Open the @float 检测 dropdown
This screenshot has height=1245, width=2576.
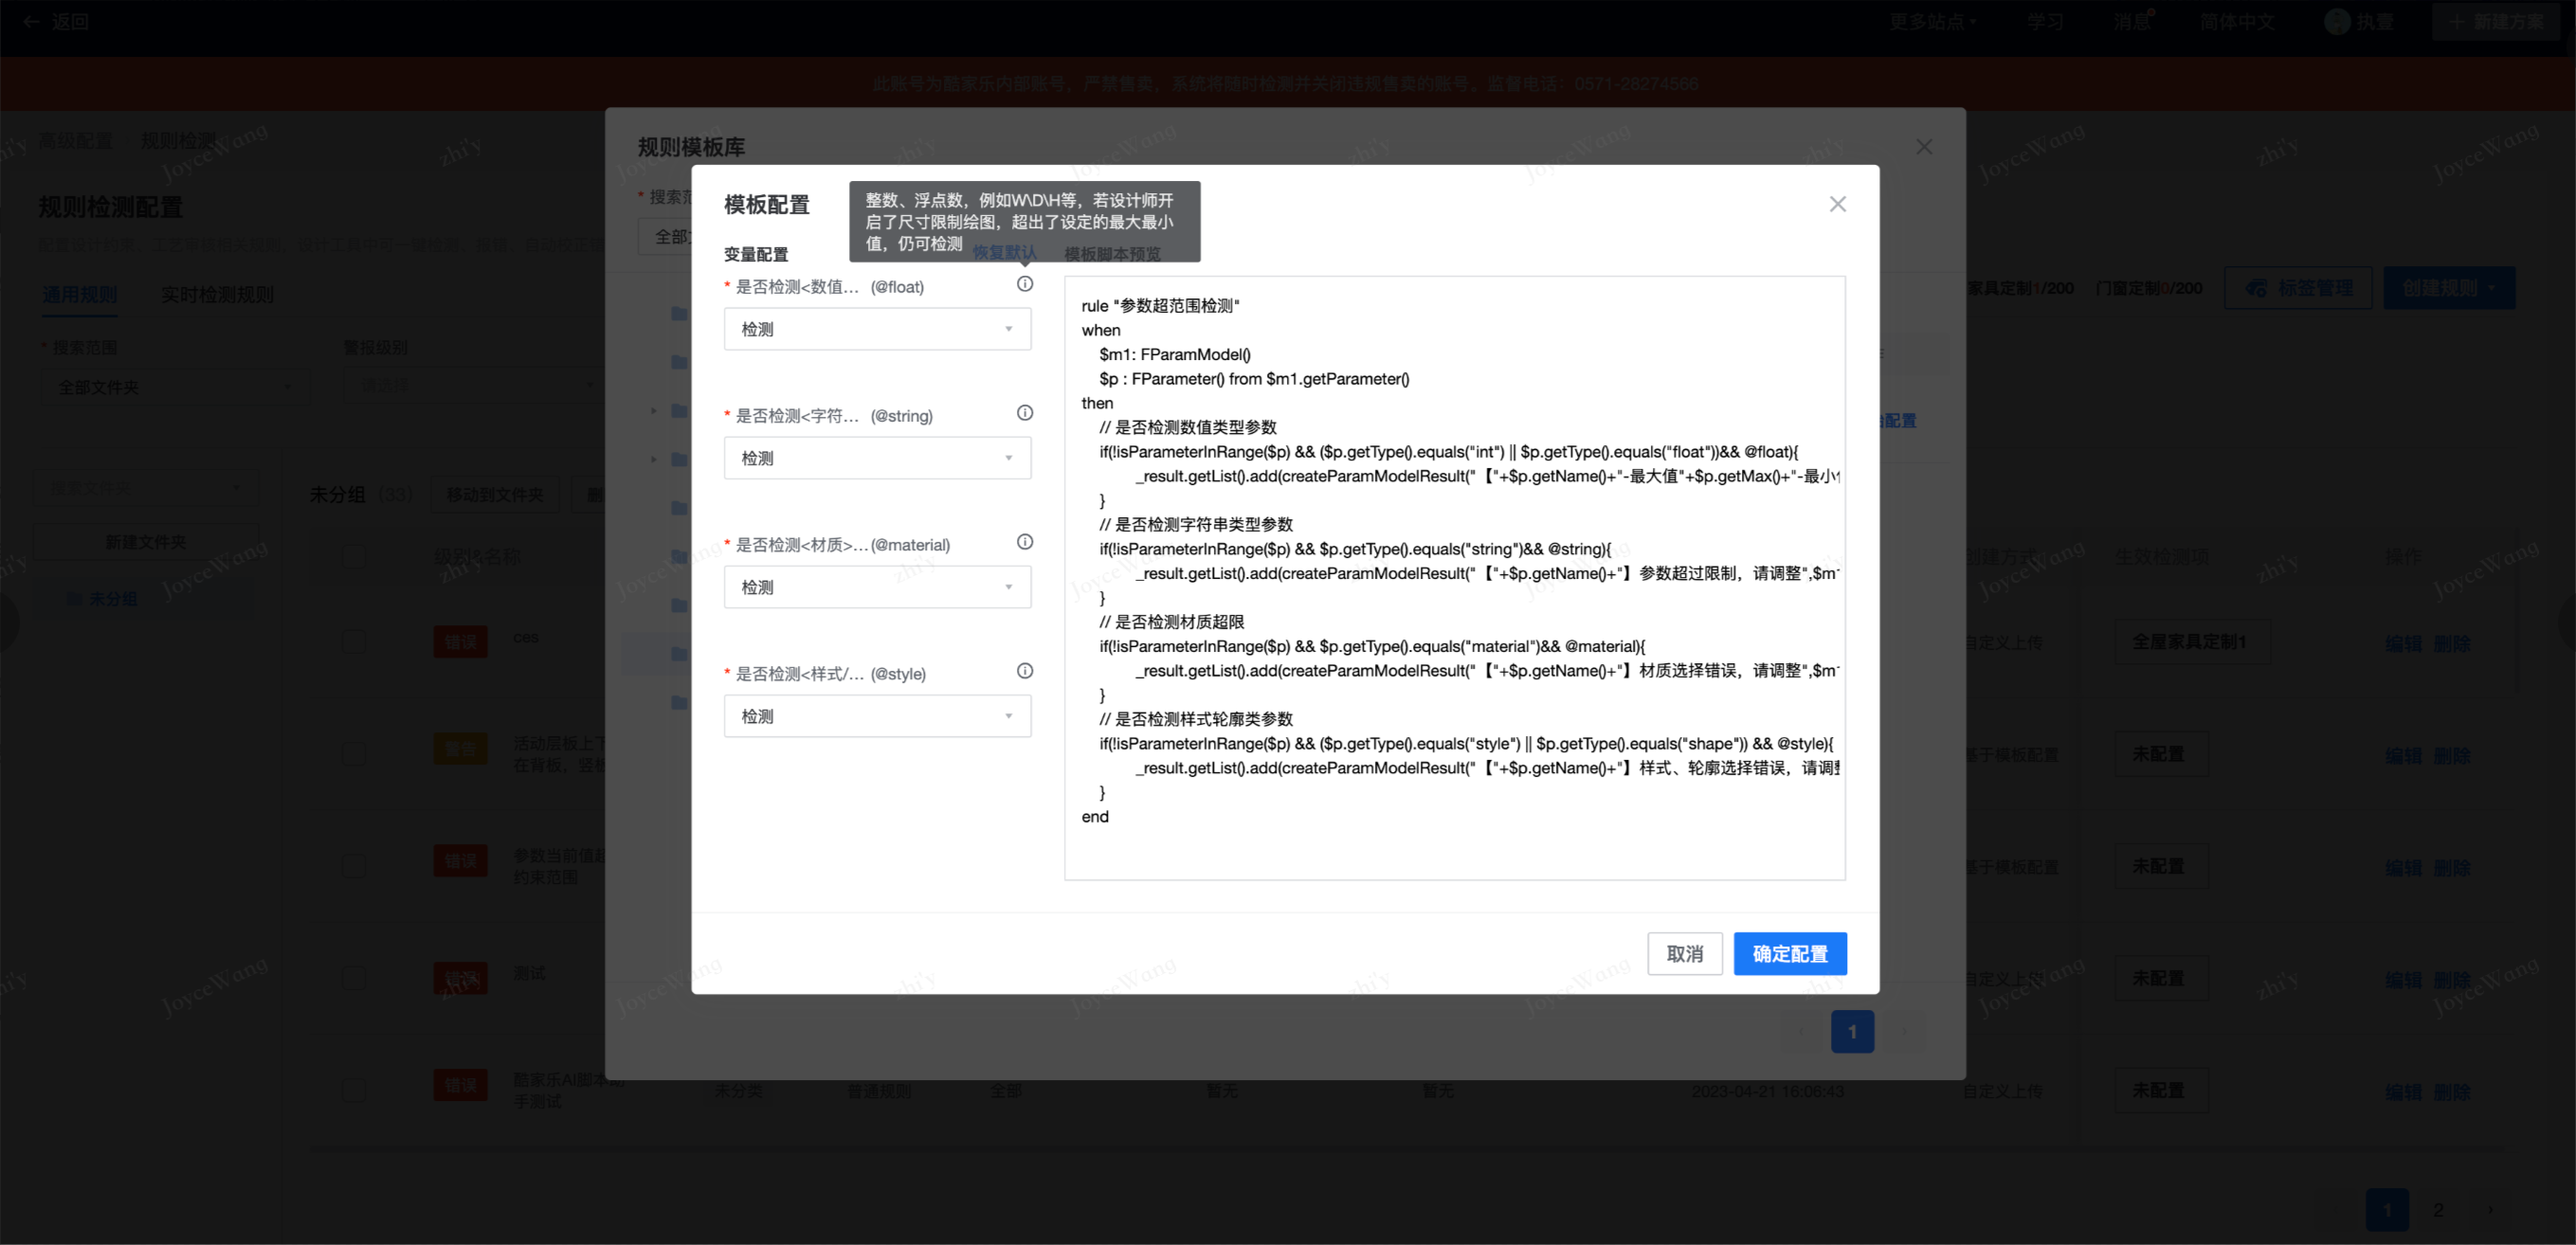(877, 329)
